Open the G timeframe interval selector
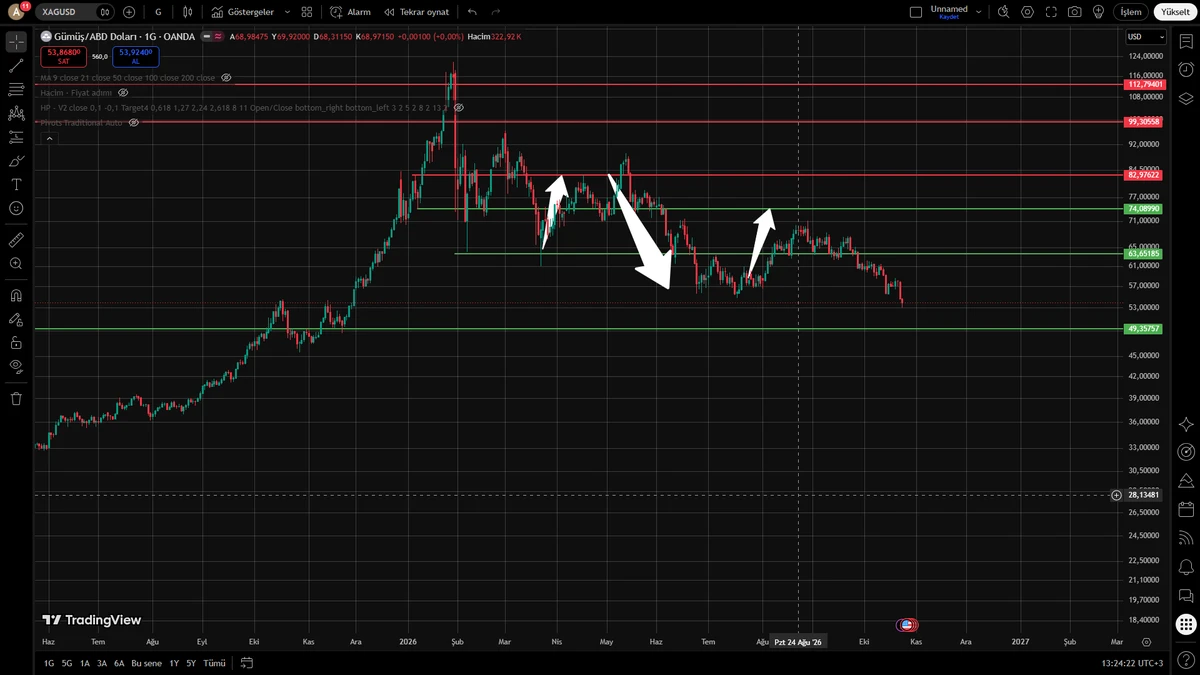1200x675 pixels. [x=158, y=12]
